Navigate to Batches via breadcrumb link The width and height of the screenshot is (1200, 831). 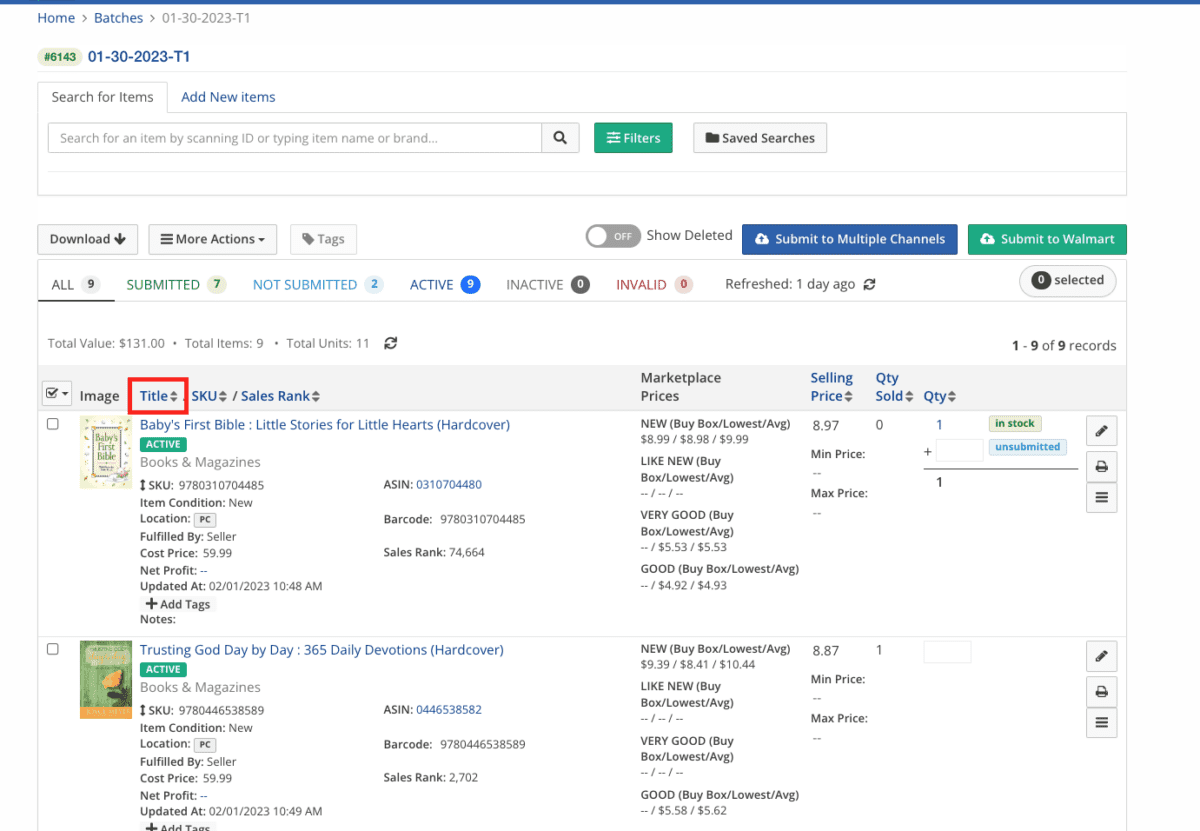click(118, 17)
